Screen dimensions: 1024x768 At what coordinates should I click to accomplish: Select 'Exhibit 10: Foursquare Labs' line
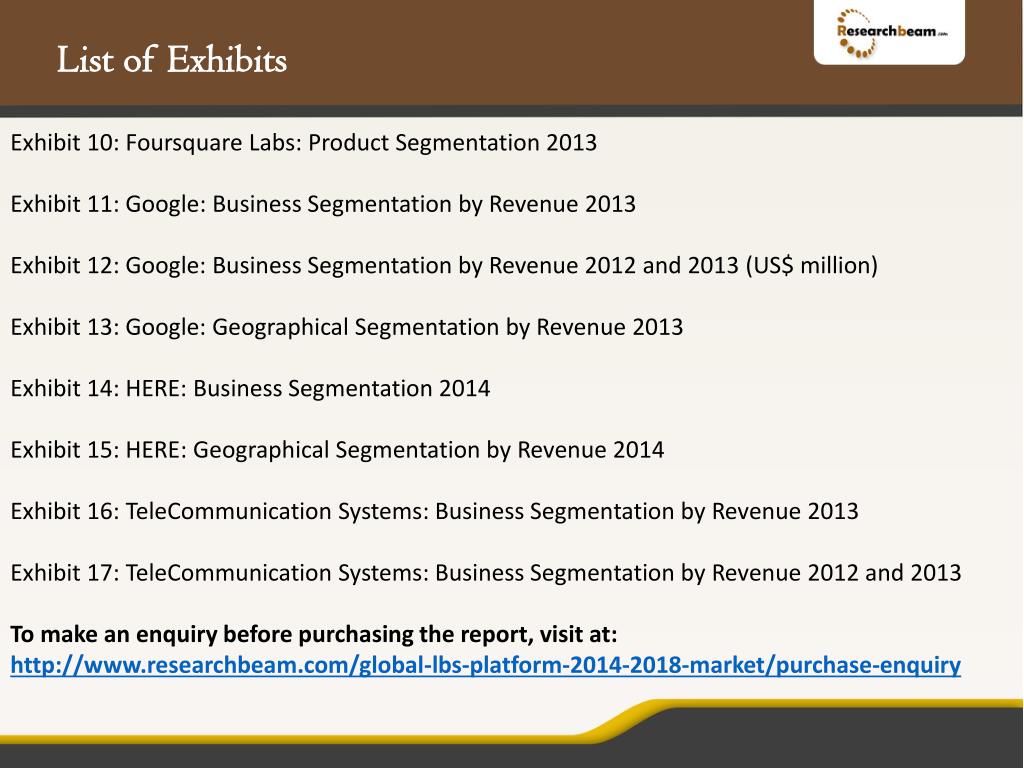(x=304, y=143)
